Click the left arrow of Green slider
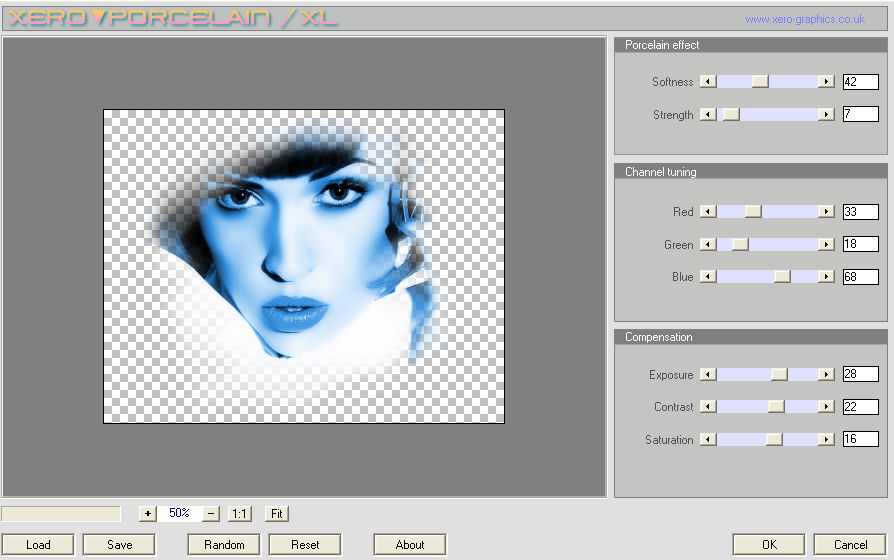The height and width of the screenshot is (560, 894). (x=708, y=245)
